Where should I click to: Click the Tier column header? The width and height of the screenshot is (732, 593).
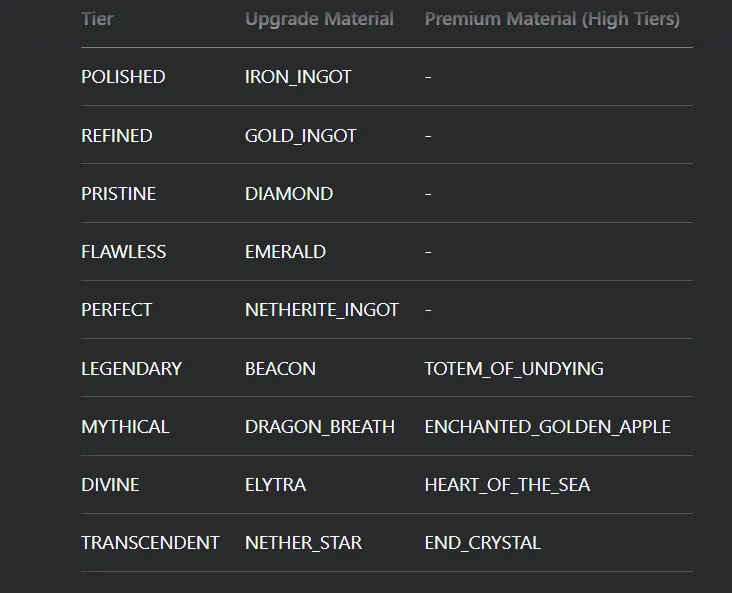[97, 19]
